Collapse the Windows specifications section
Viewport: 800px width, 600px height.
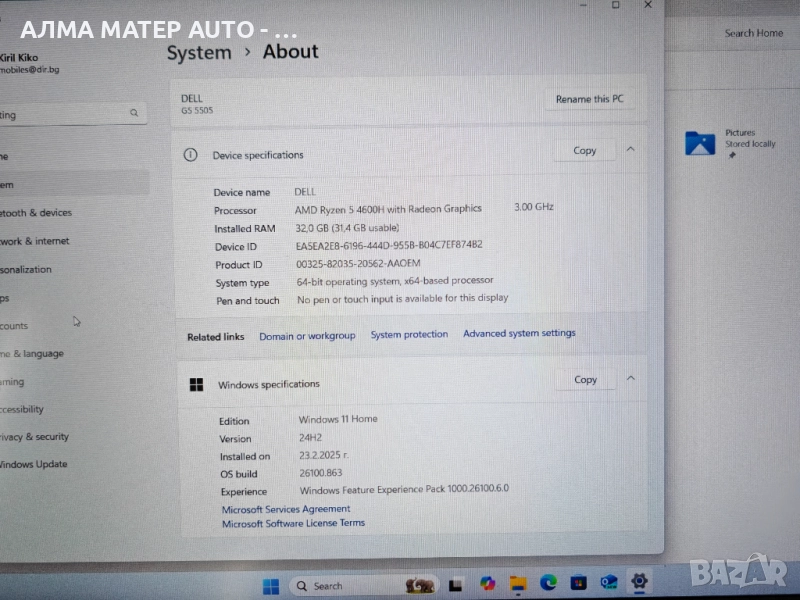[x=631, y=379]
